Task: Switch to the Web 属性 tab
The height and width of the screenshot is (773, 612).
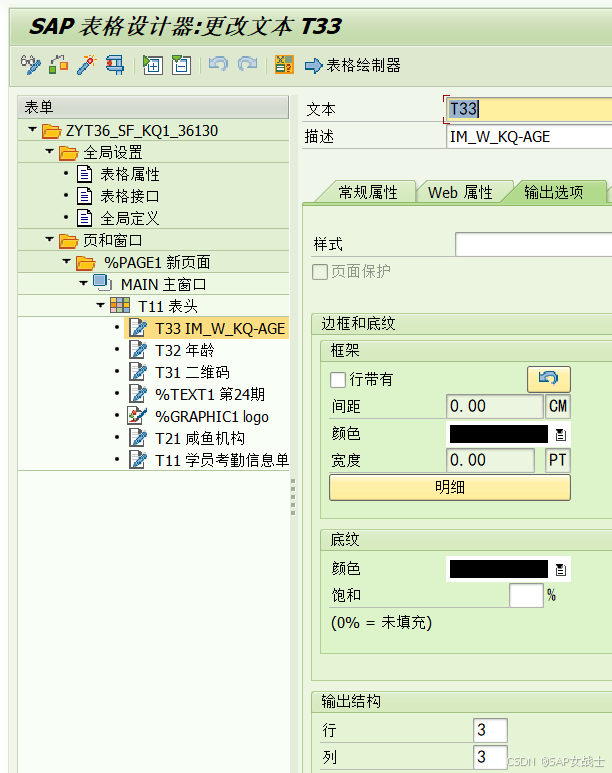Action: click(460, 192)
